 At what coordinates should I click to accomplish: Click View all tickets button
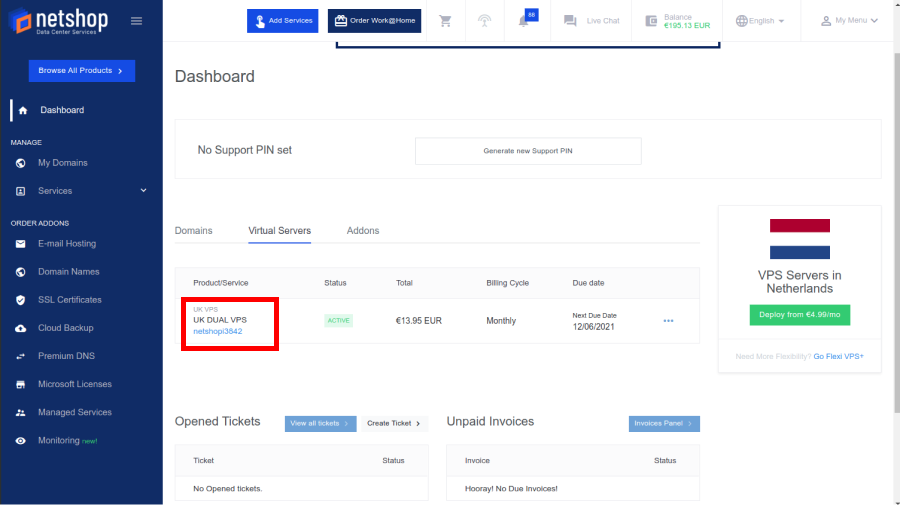point(320,424)
